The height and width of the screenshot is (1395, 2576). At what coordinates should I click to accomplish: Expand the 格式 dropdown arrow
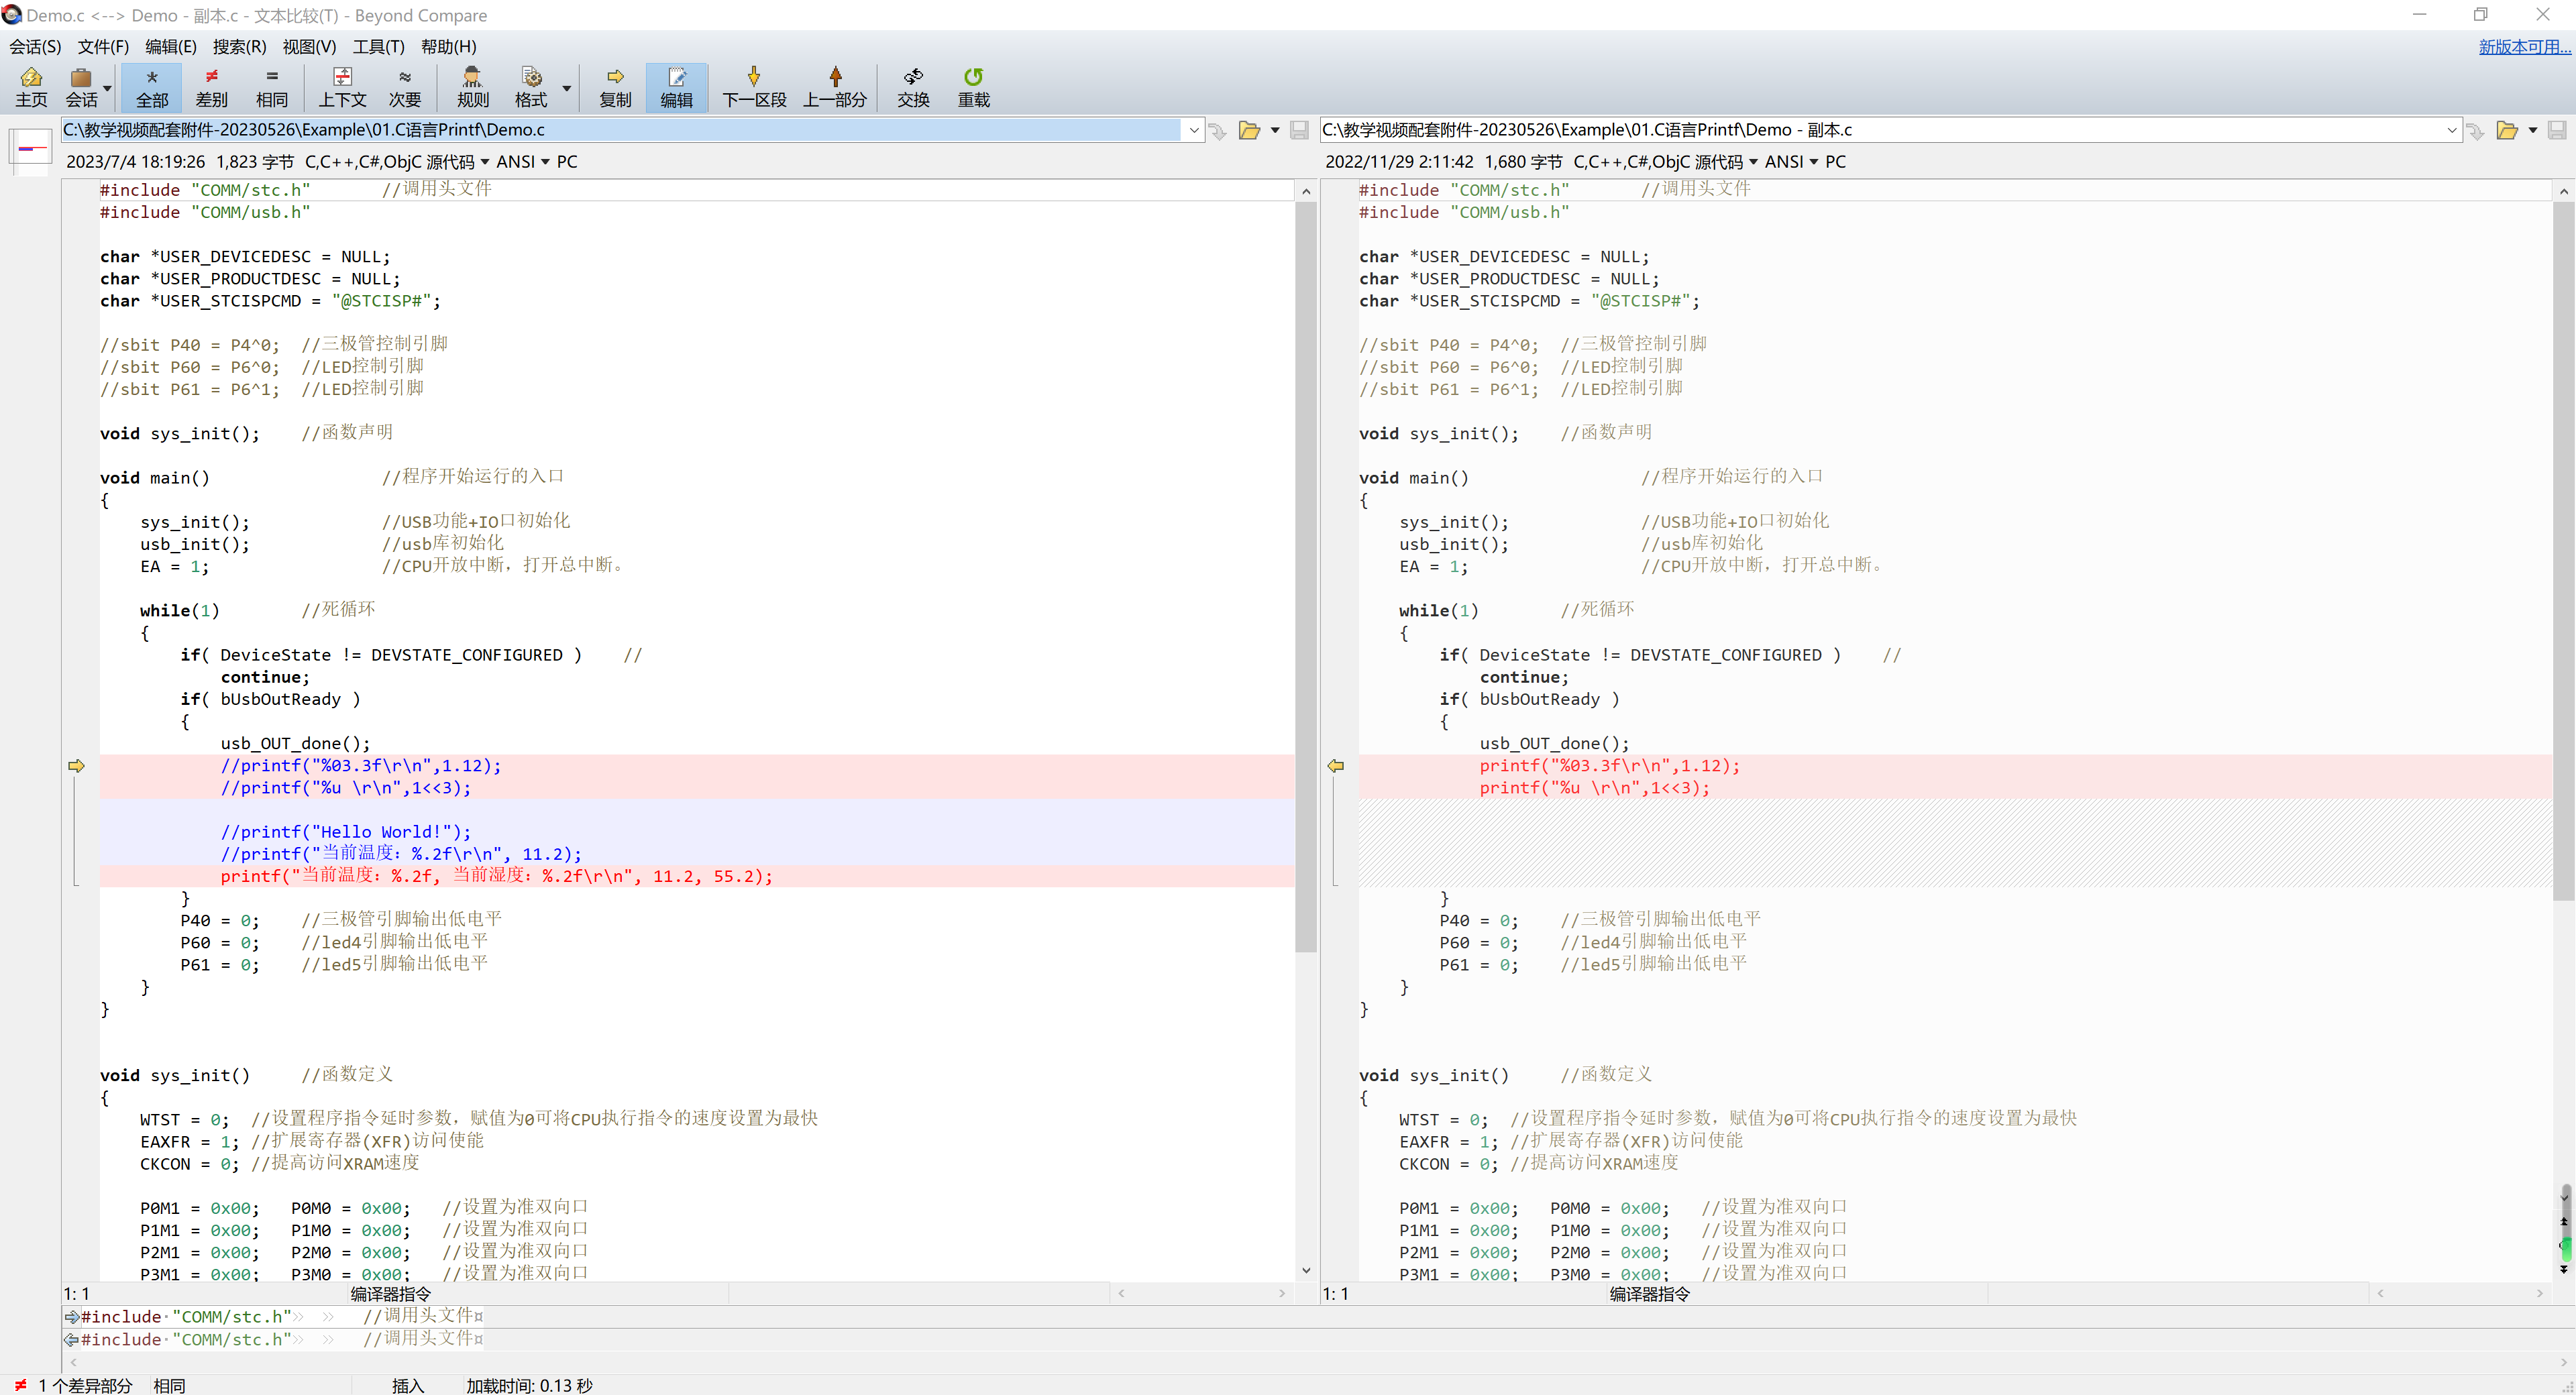coord(567,88)
